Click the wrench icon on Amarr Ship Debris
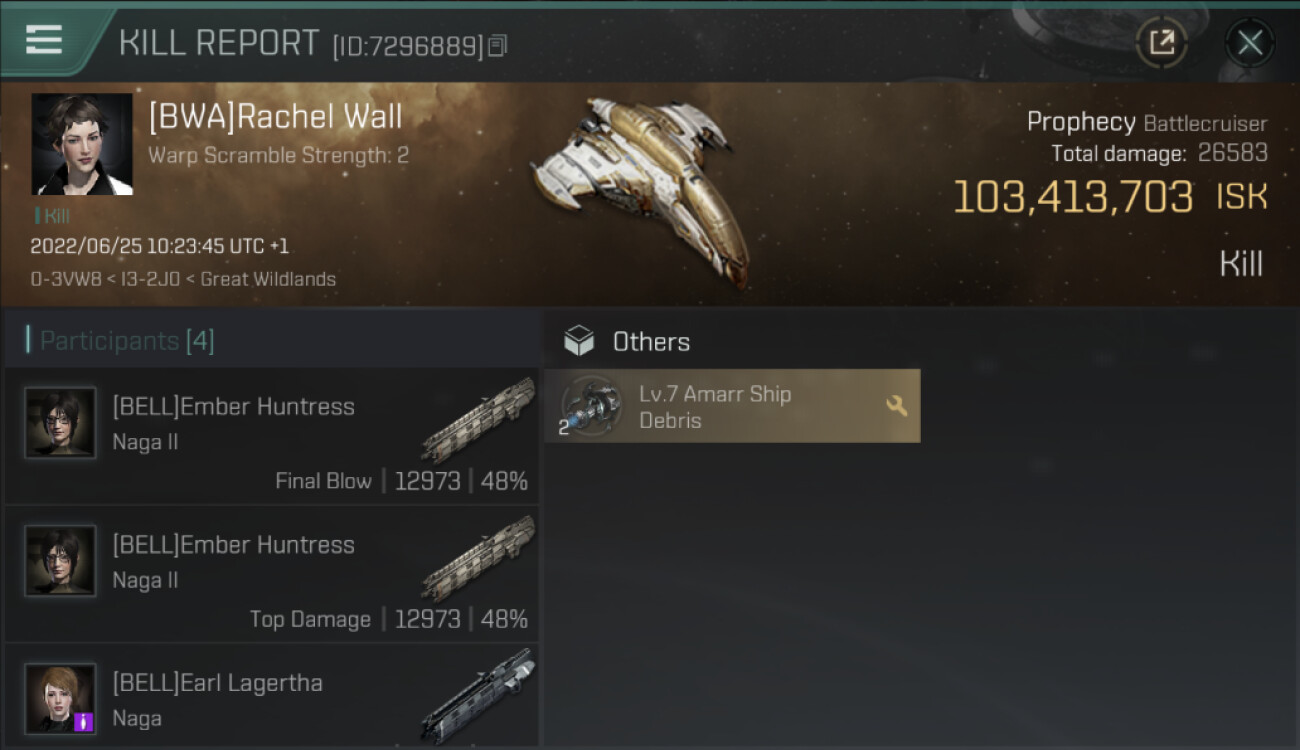The width and height of the screenshot is (1300, 750). click(x=896, y=405)
